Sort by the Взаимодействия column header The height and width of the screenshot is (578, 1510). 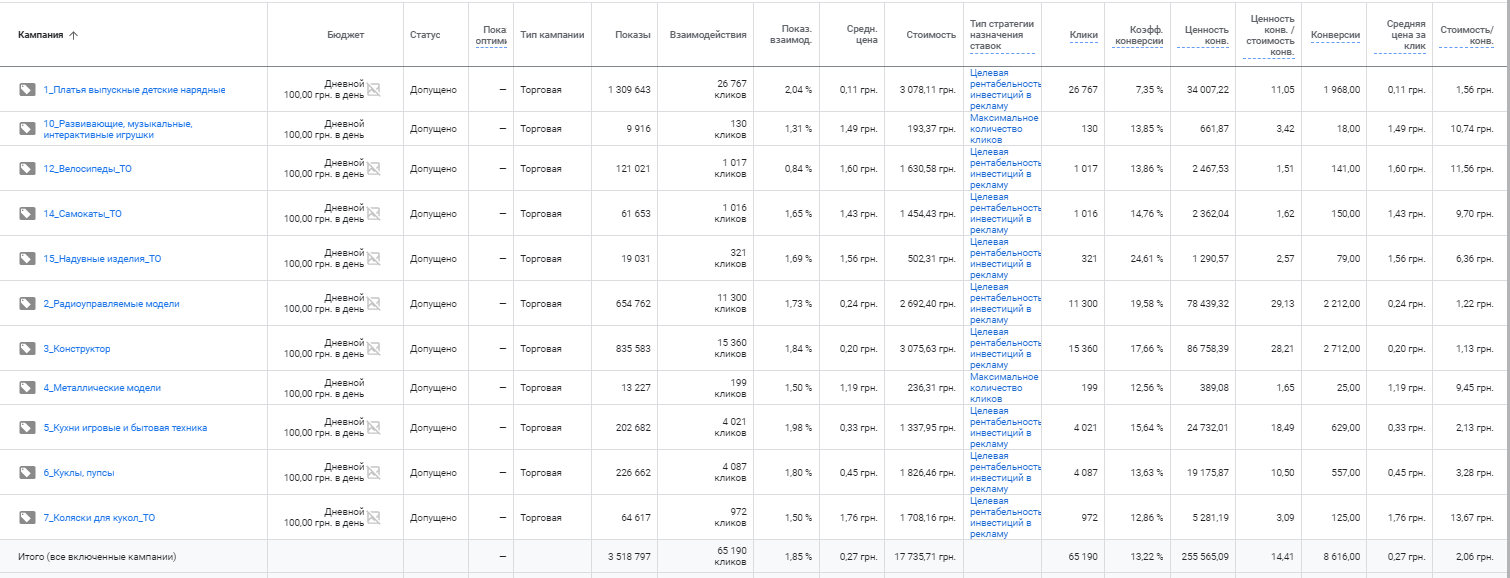click(x=710, y=35)
